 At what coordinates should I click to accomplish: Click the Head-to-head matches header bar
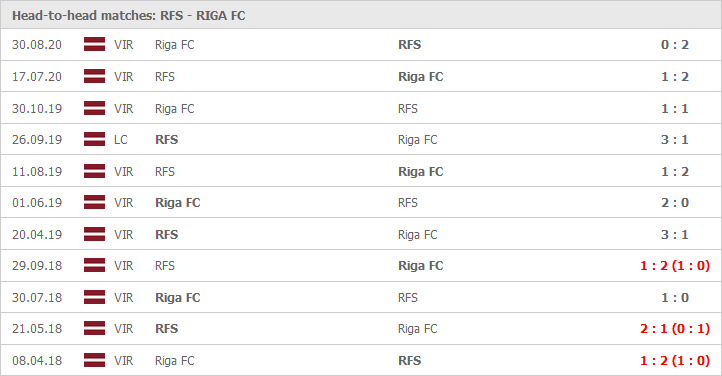(361, 15)
